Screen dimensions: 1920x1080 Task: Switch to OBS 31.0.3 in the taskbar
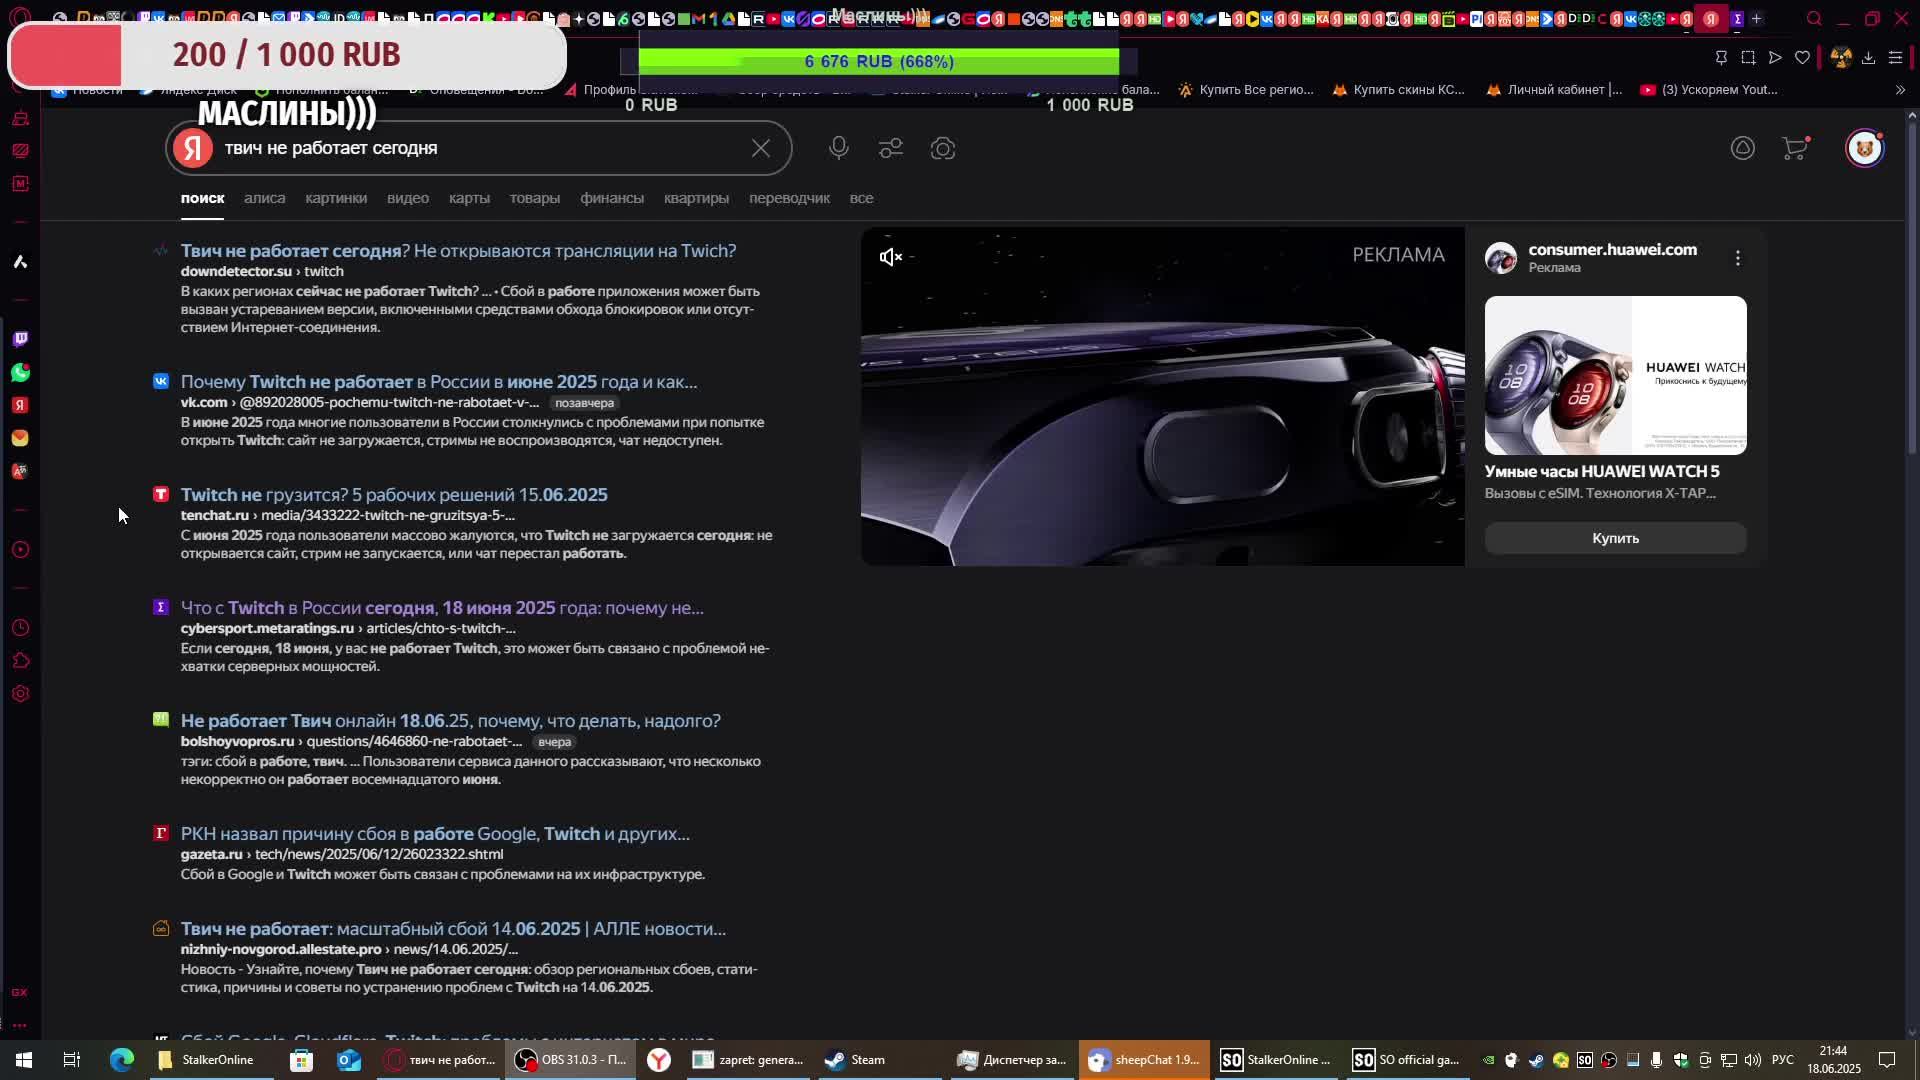point(571,1060)
